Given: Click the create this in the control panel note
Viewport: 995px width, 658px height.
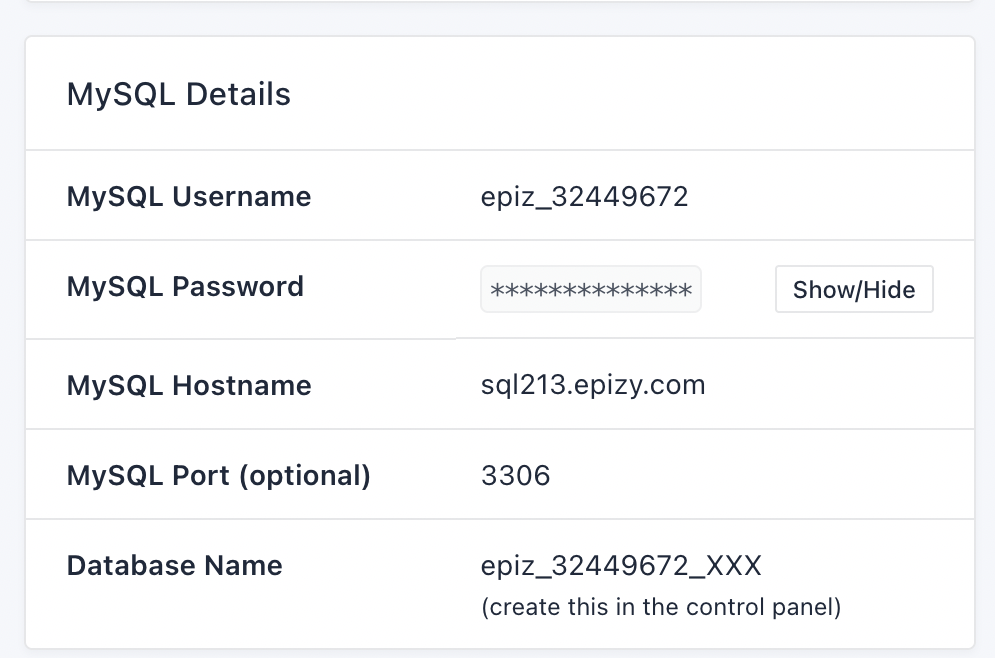Looking at the screenshot, I should (661, 607).
